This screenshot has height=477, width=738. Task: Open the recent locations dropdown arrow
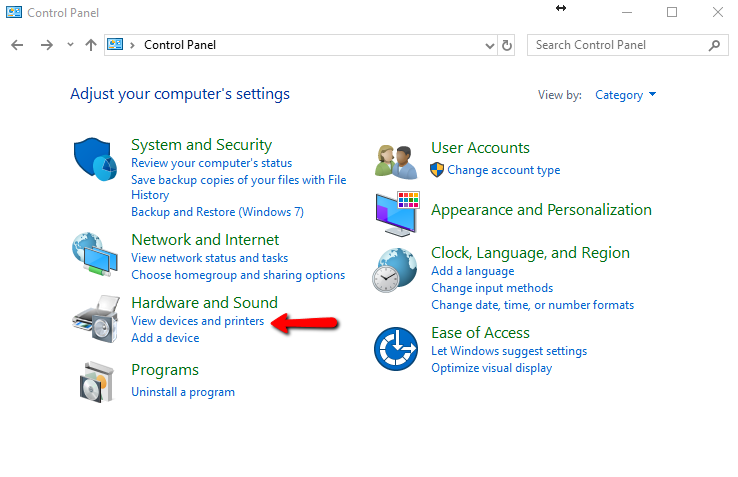[70, 45]
